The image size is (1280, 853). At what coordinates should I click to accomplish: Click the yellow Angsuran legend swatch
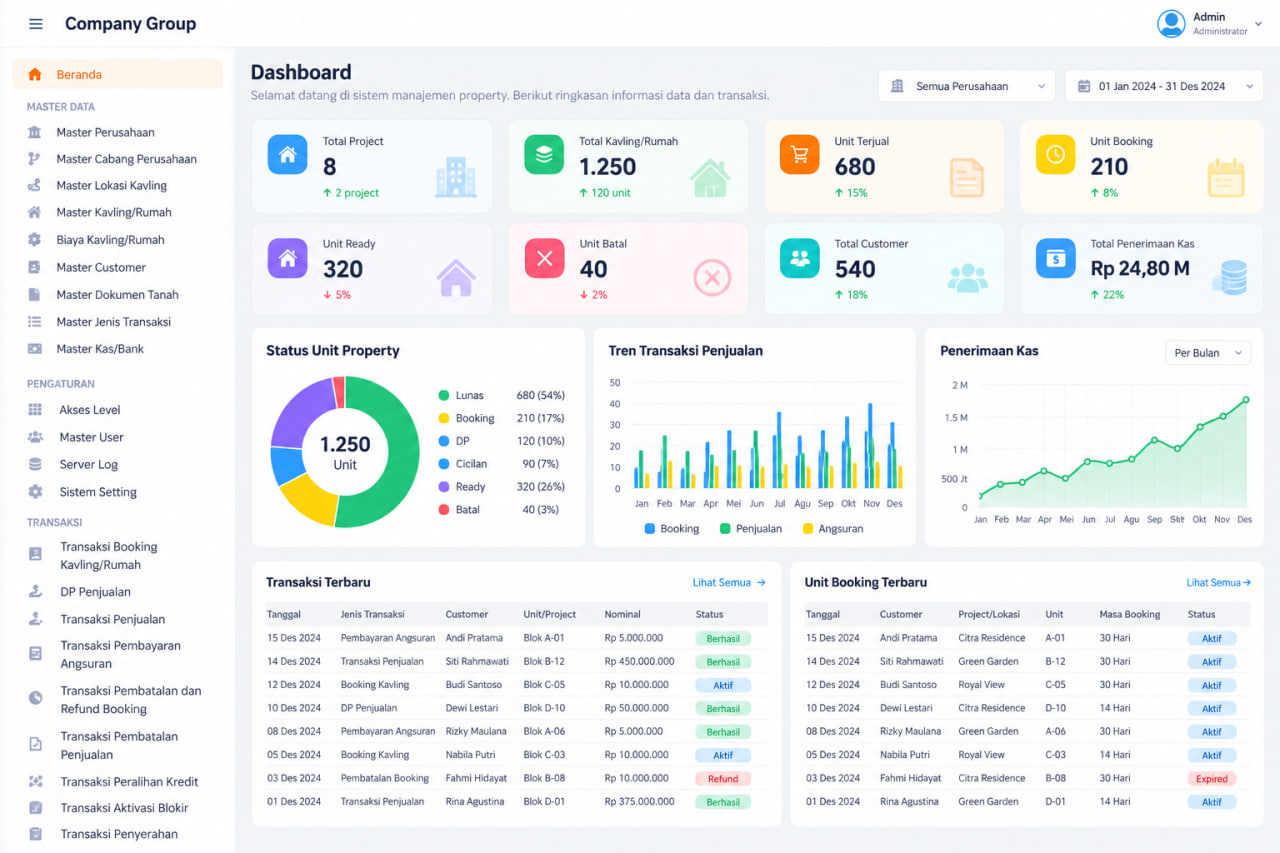tap(808, 528)
